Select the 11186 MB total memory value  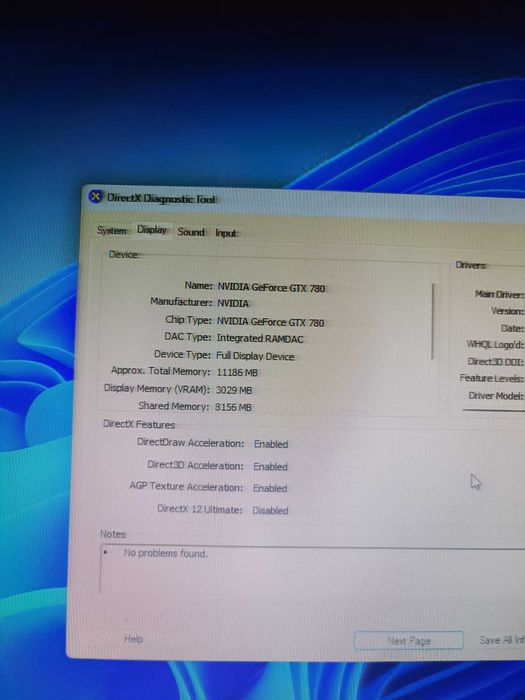tap(237, 372)
